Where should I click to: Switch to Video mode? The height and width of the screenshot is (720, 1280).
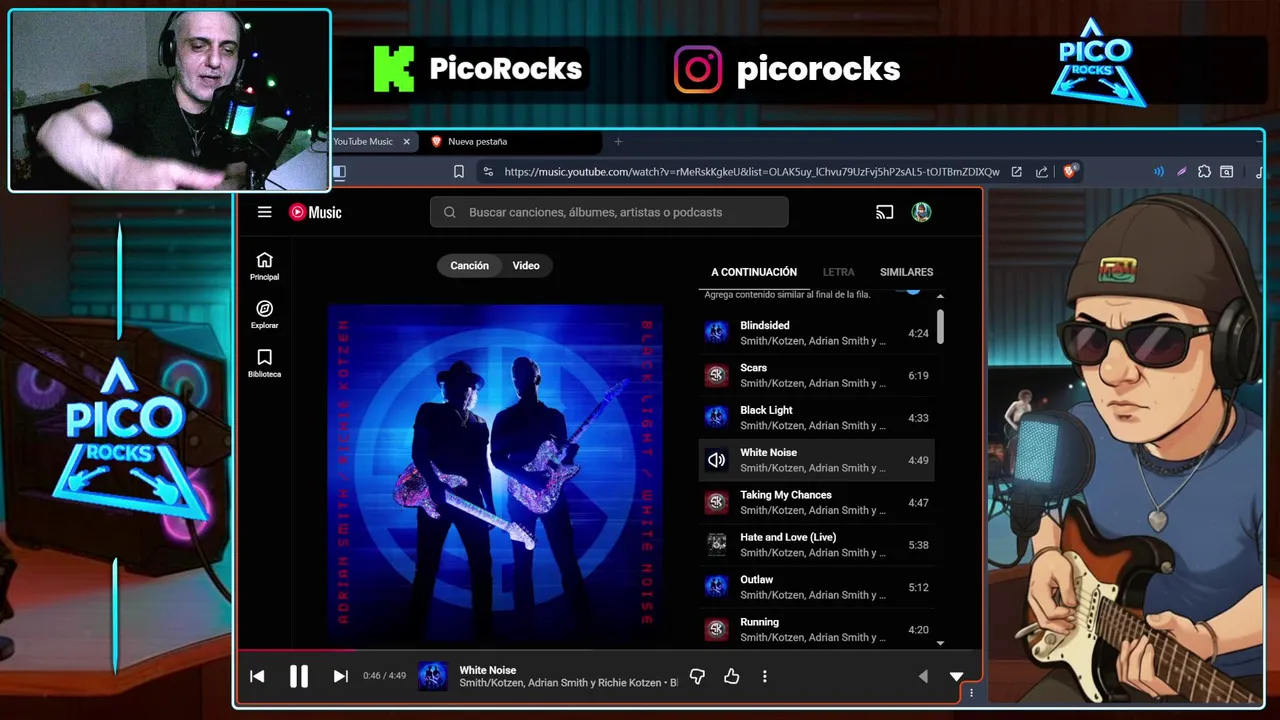coord(526,266)
